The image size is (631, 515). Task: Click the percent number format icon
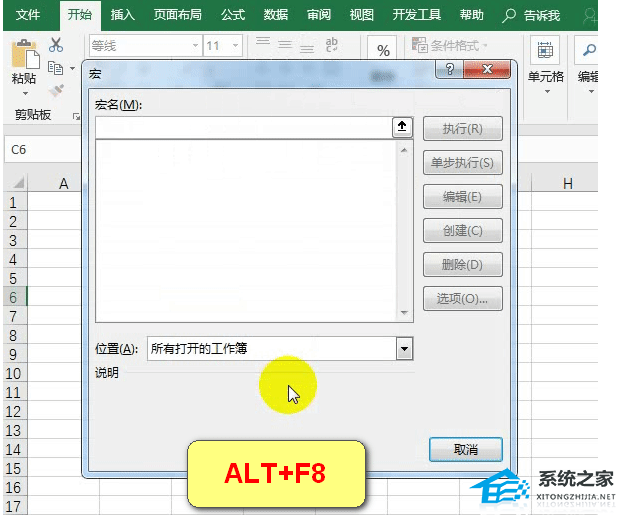(383, 50)
